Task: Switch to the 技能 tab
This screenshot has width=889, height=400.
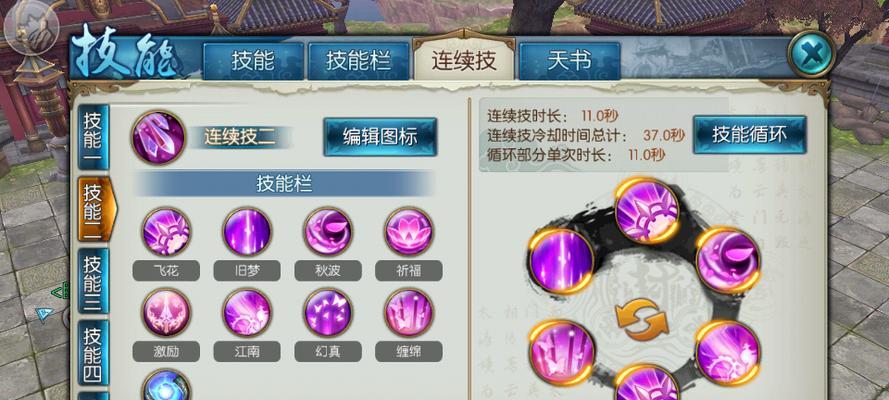Action: pyautogui.click(x=253, y=61)
